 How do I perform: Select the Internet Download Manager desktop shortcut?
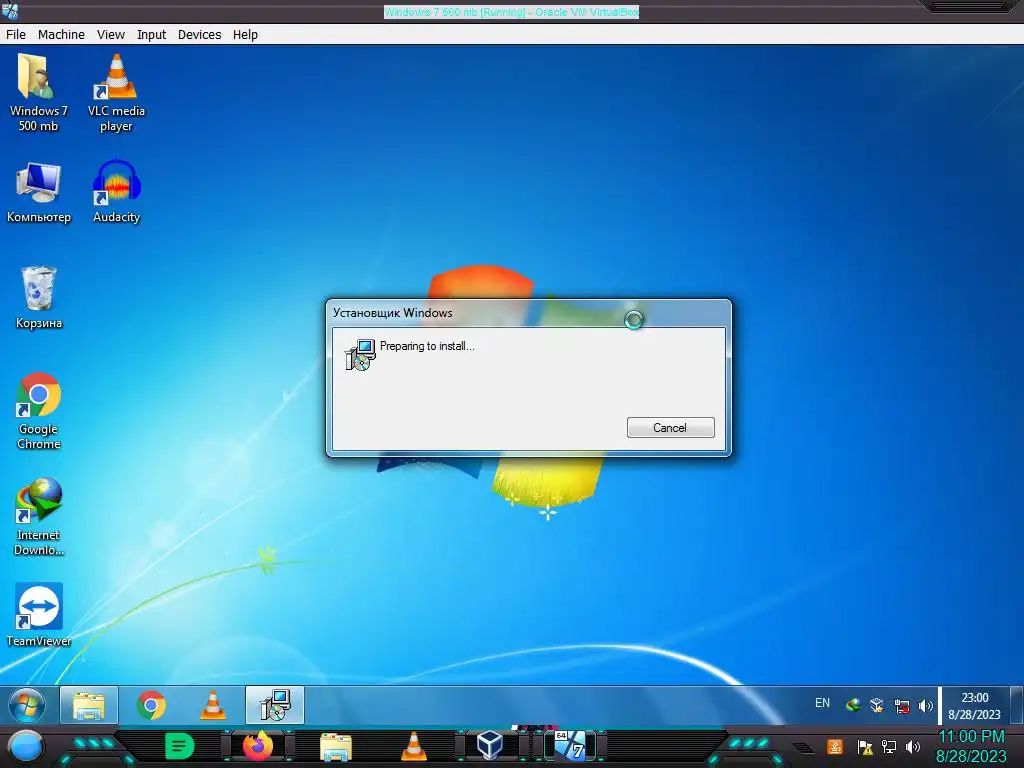[x=39, y=517]
